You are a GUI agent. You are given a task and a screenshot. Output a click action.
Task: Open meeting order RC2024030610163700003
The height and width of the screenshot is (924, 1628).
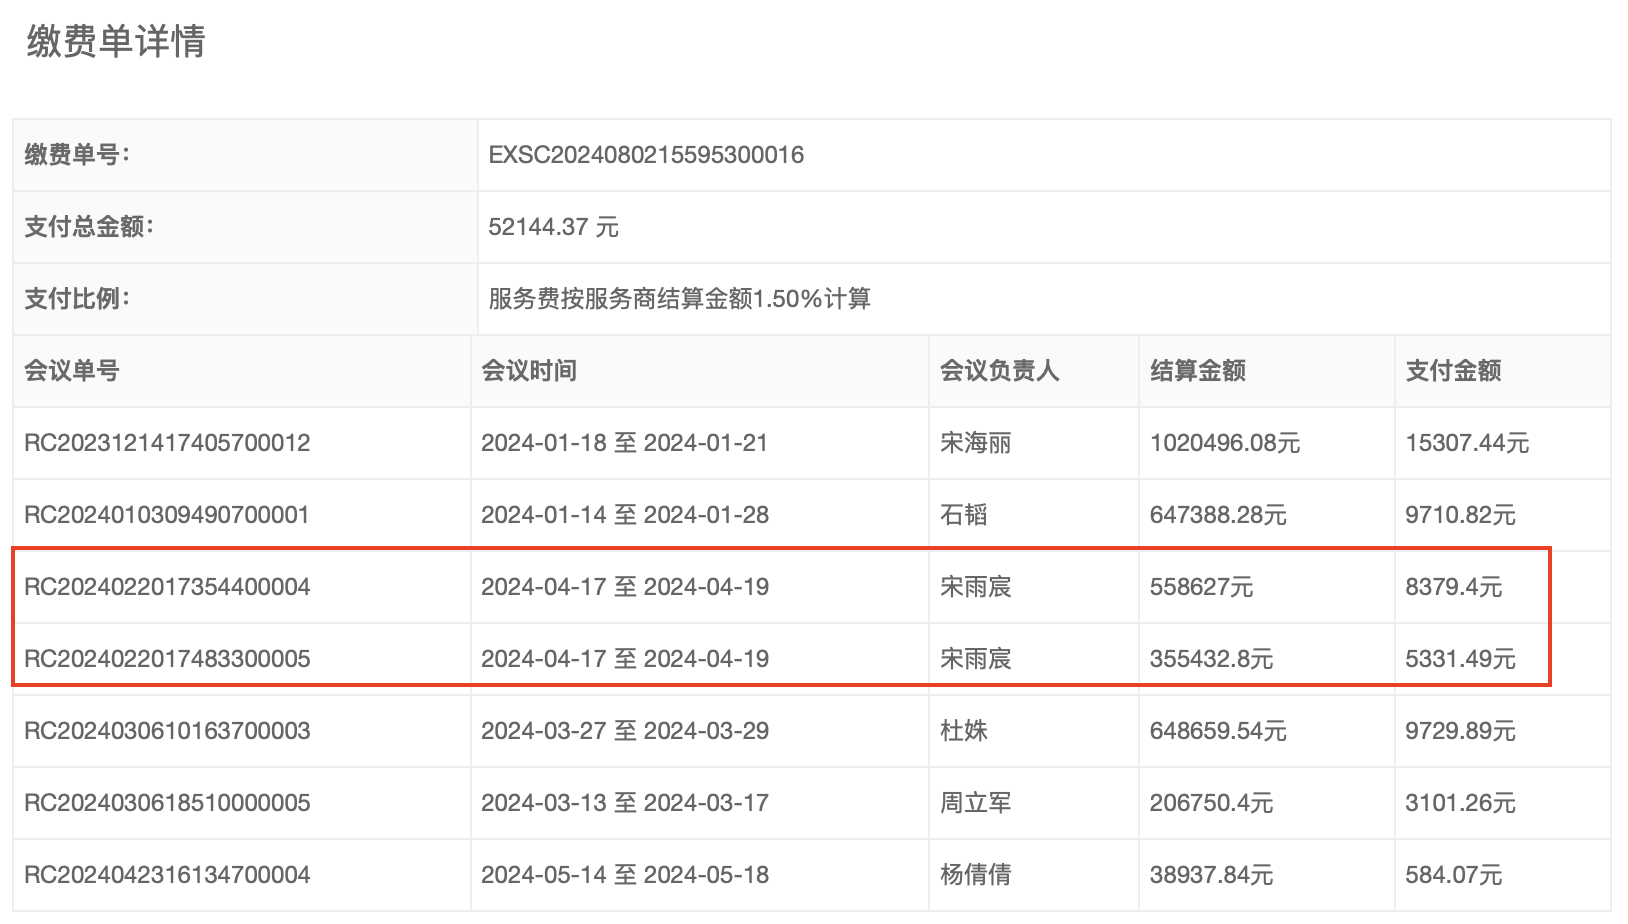click(x=167, y=731)
